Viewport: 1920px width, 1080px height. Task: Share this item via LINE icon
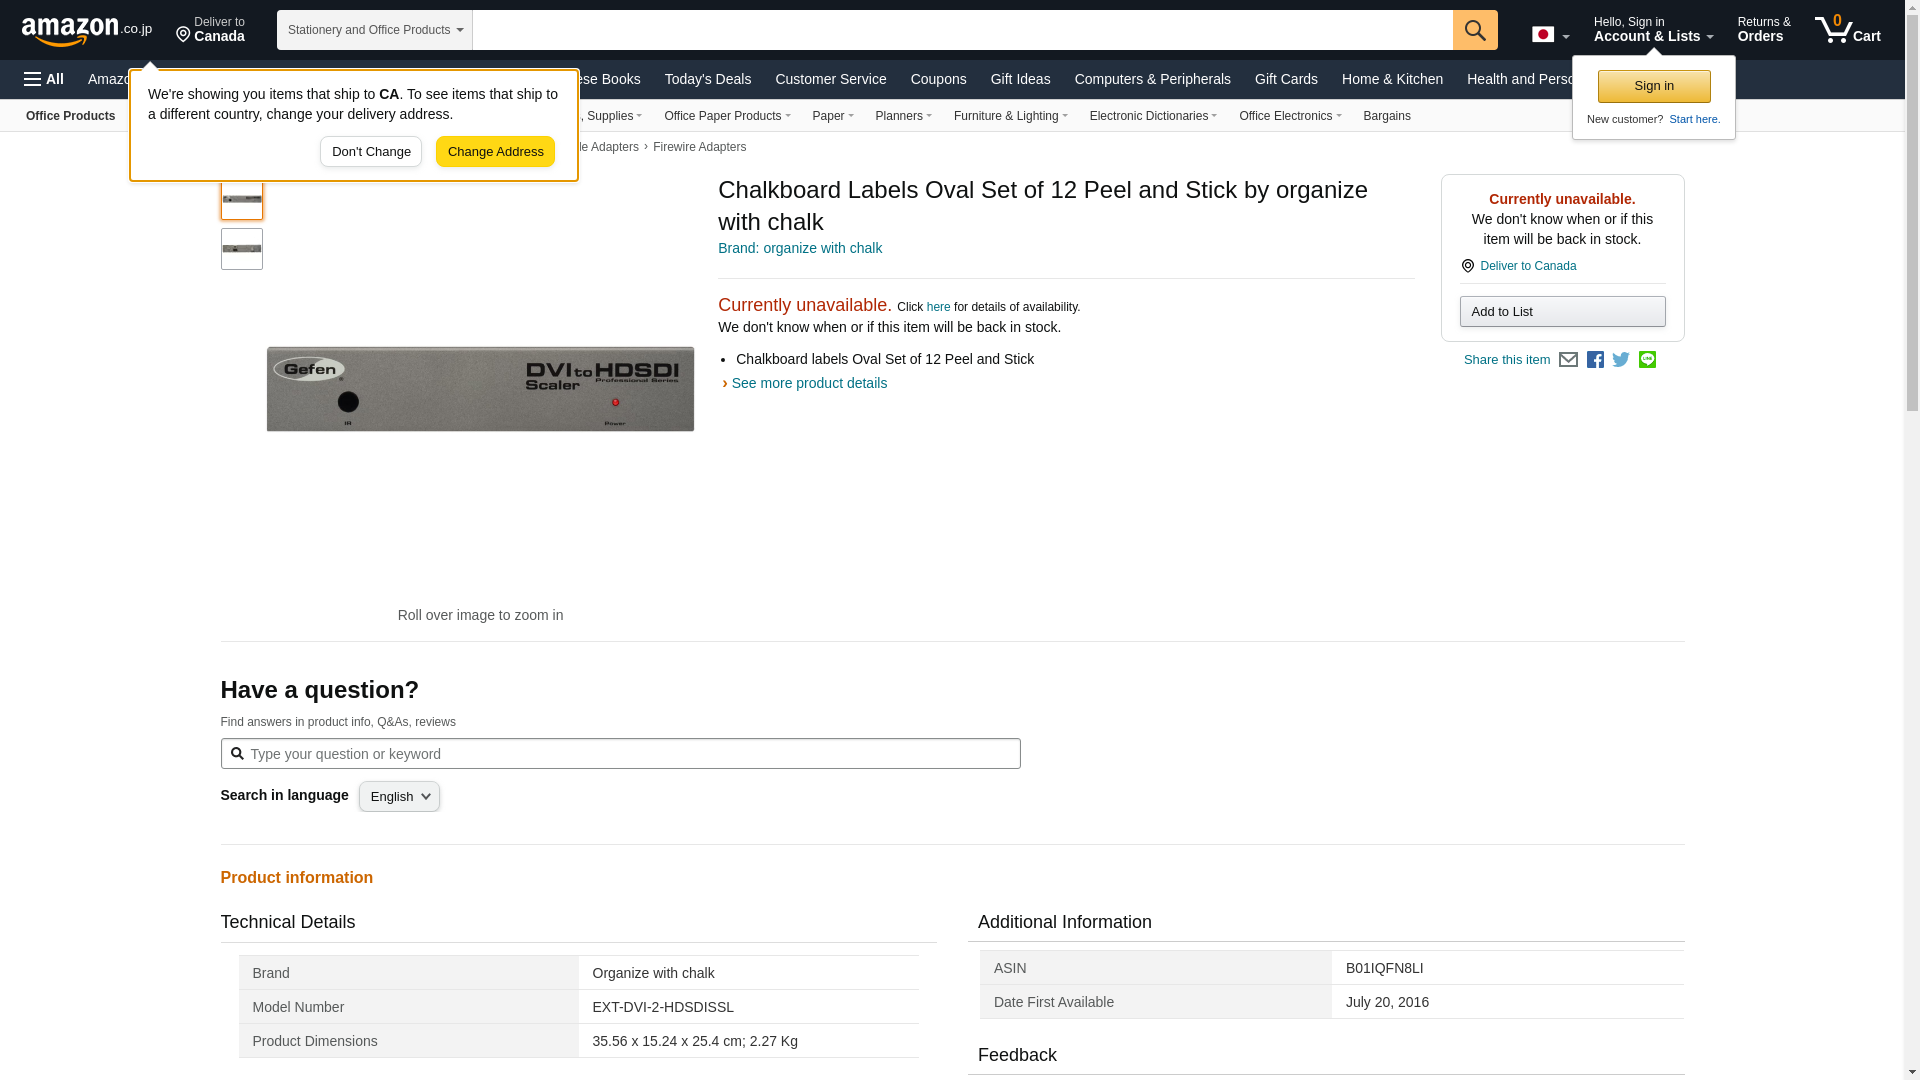tap(1647, 360)
